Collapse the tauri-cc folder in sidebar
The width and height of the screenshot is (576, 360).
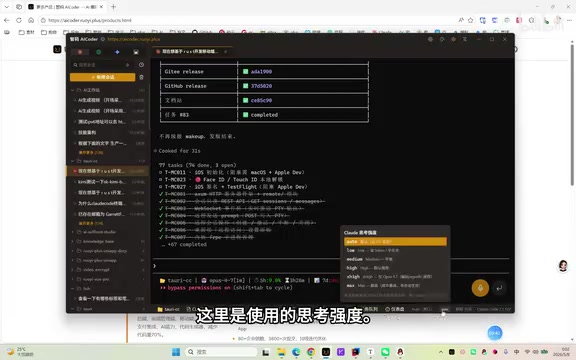pos(72,161)
